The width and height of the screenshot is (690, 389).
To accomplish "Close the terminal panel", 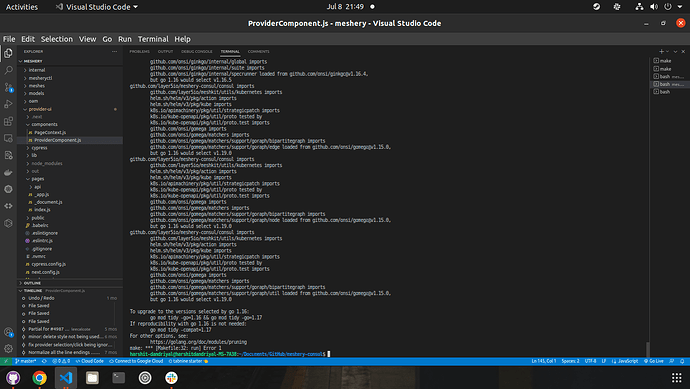I will pyautogui.click(x=683, y=51).
